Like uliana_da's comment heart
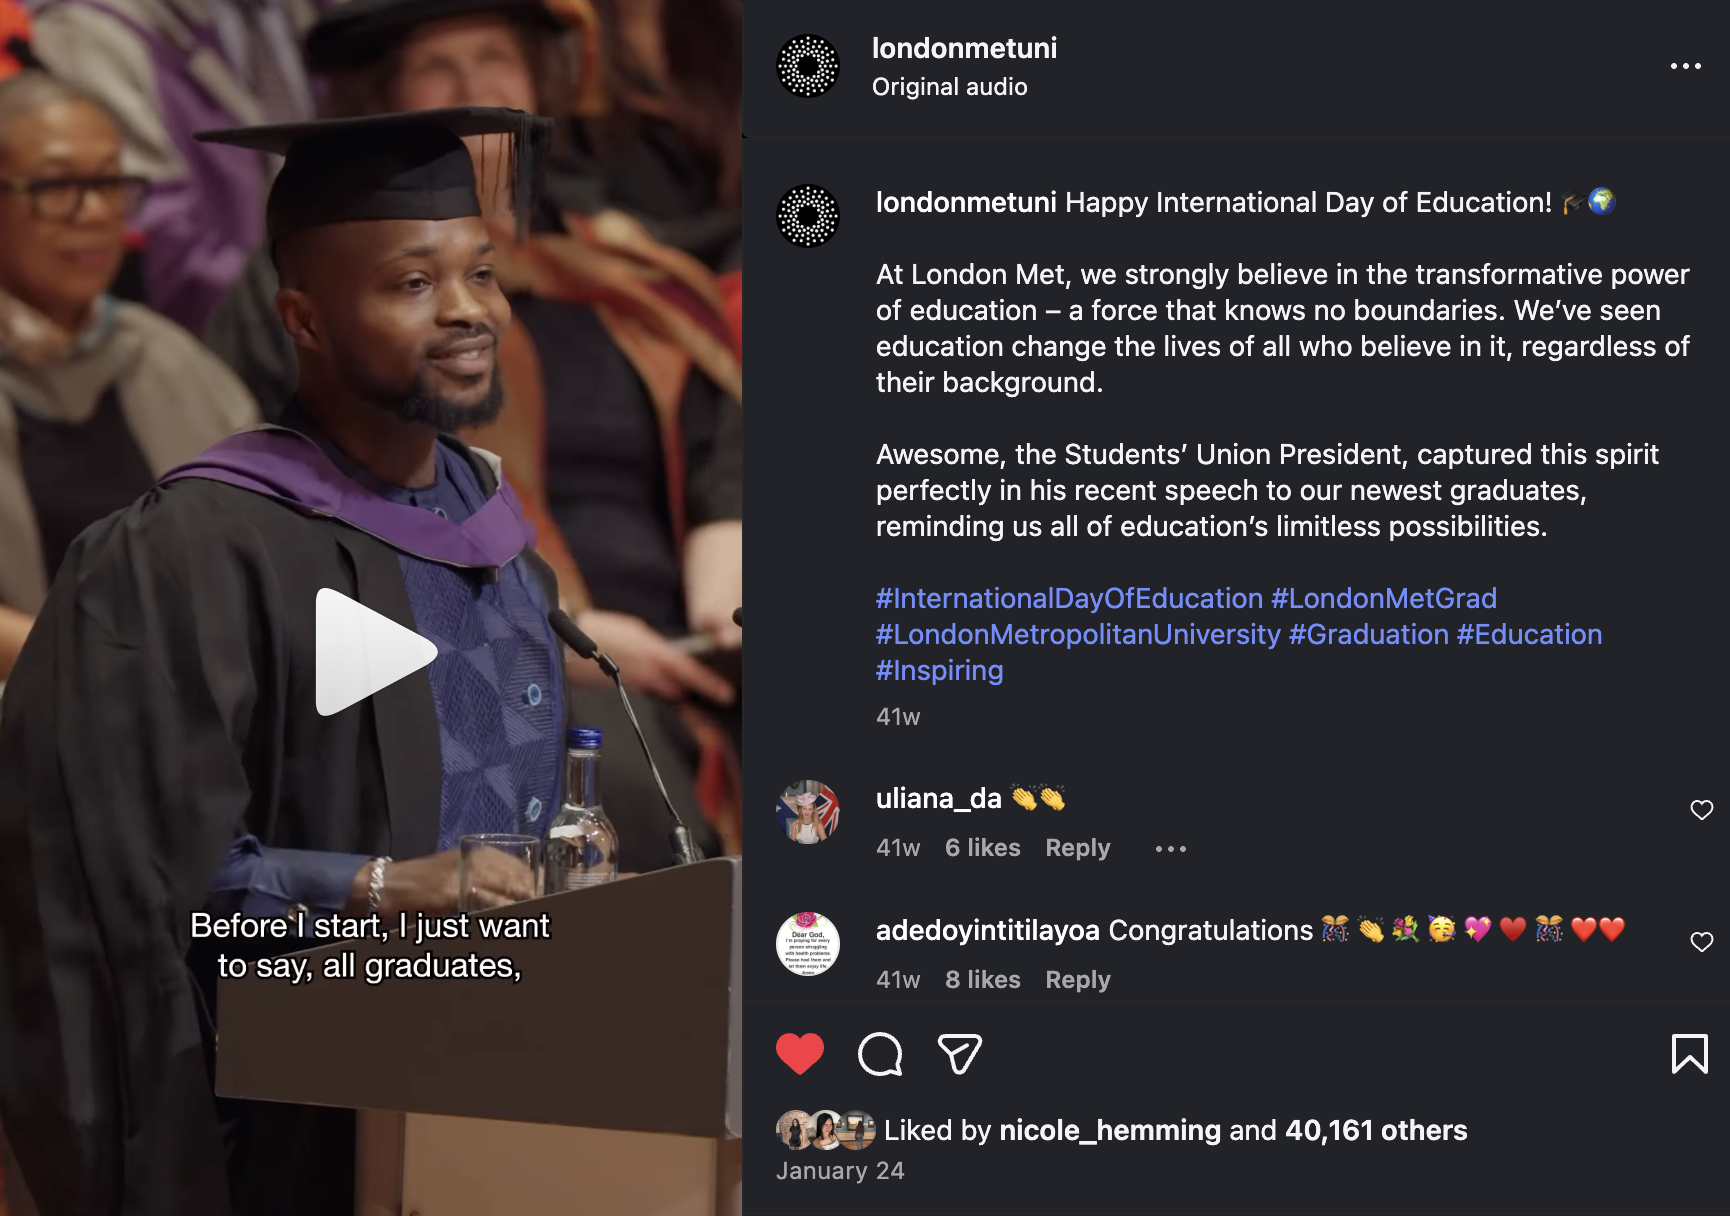Image resolution: width=1730 pixels, height=1216 pixels. pos(1701,810)
